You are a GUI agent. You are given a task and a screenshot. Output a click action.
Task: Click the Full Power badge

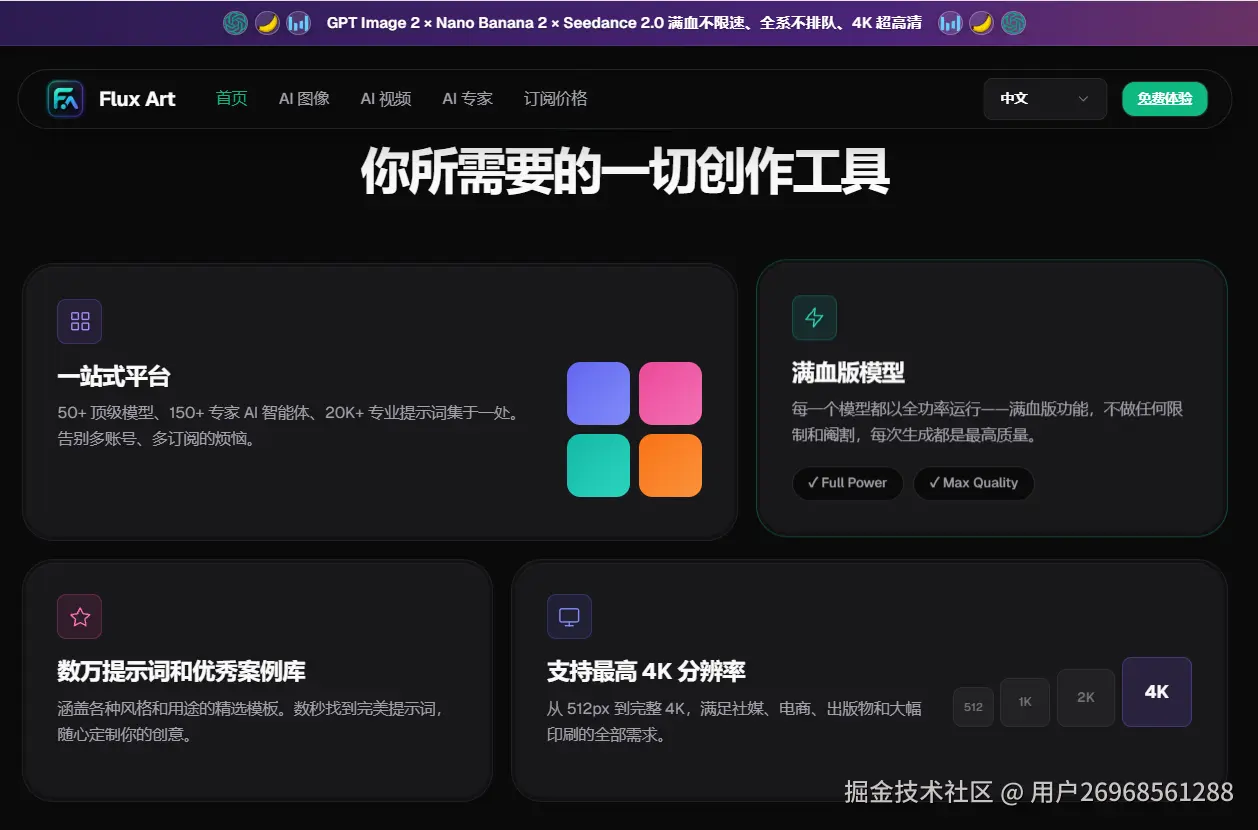(x=848, y=483)
